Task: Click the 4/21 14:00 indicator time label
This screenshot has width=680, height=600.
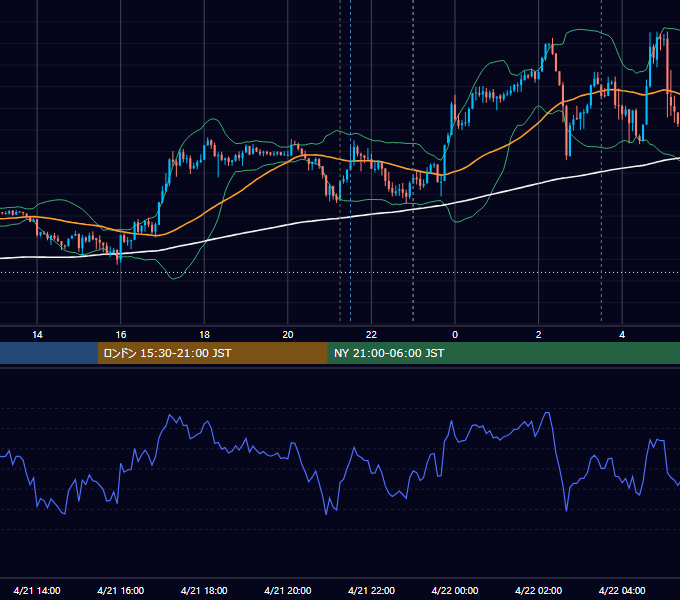Action: point(37,590)
